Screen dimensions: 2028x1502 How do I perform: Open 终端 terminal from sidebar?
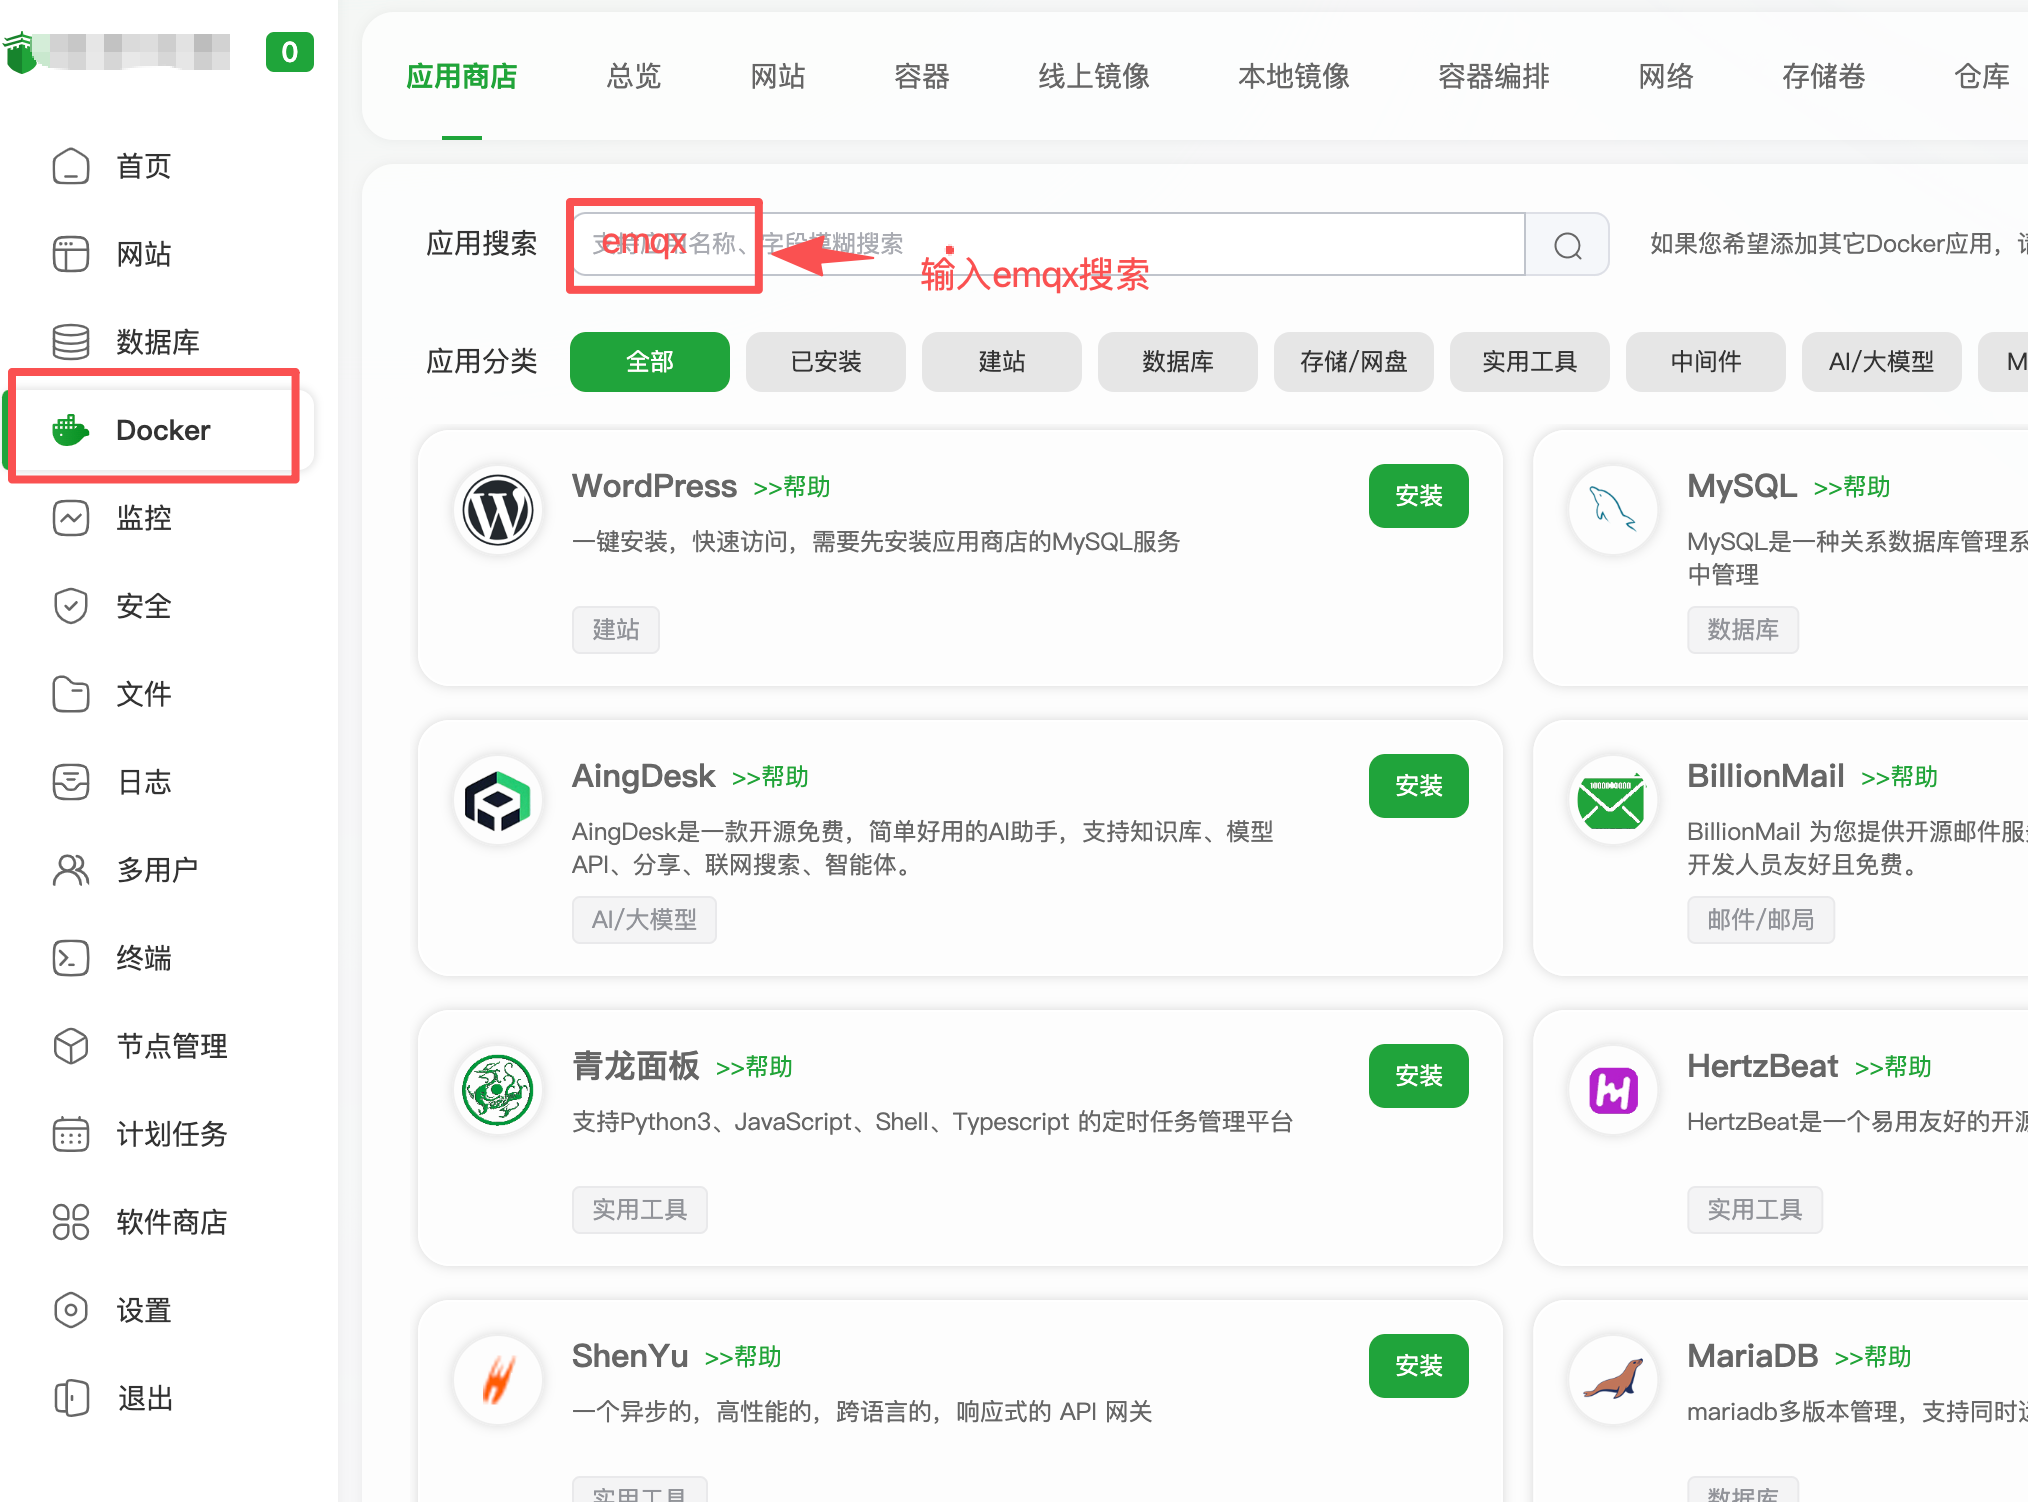pos(143,958)
